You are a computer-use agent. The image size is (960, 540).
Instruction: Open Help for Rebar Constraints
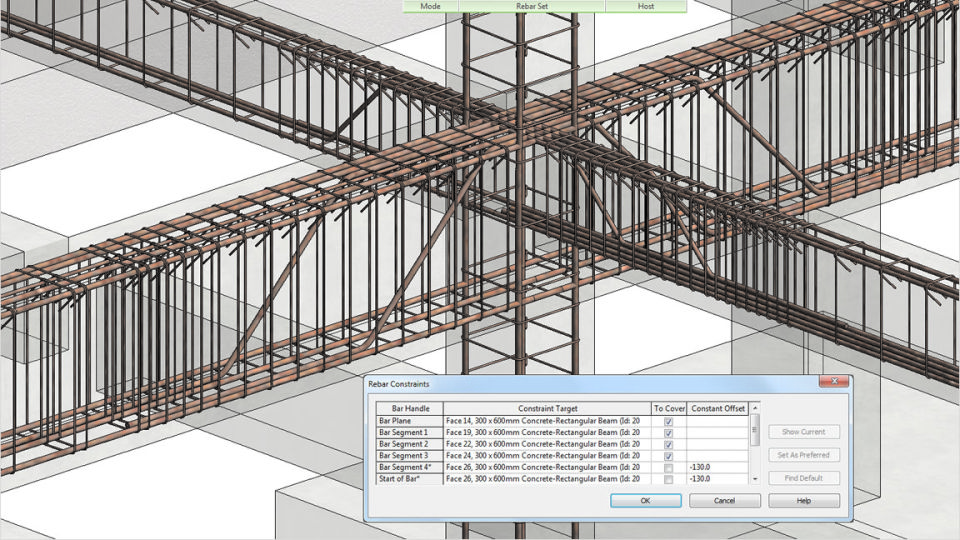point(804,500)
